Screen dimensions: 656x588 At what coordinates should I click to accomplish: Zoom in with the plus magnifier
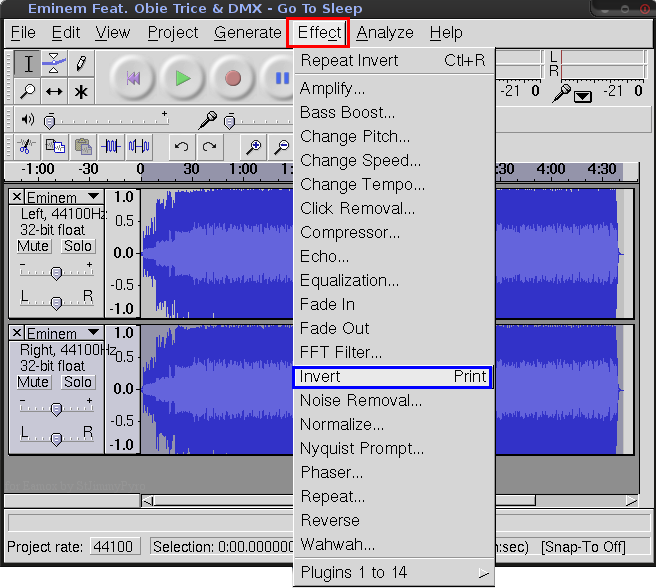(254, 146)
